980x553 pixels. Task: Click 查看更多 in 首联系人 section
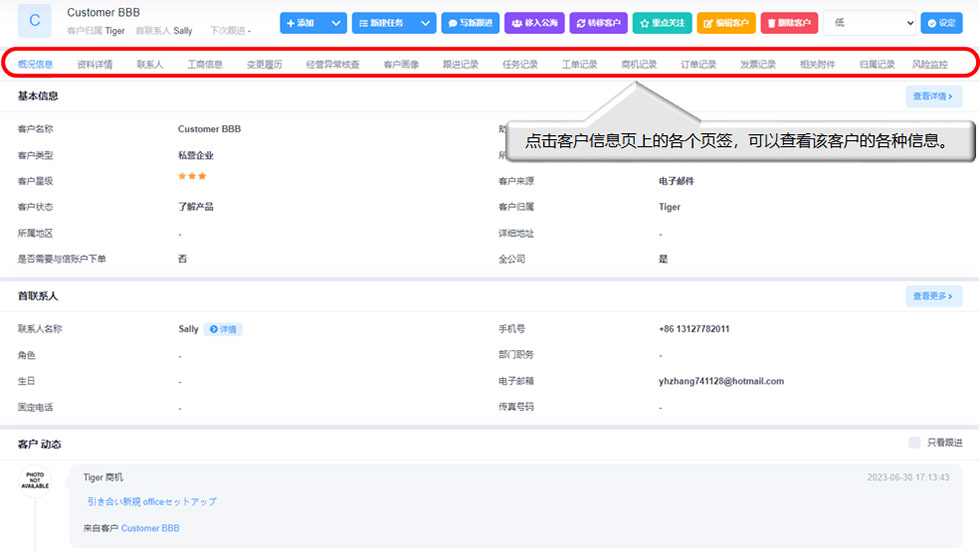(x=934, y=297)
